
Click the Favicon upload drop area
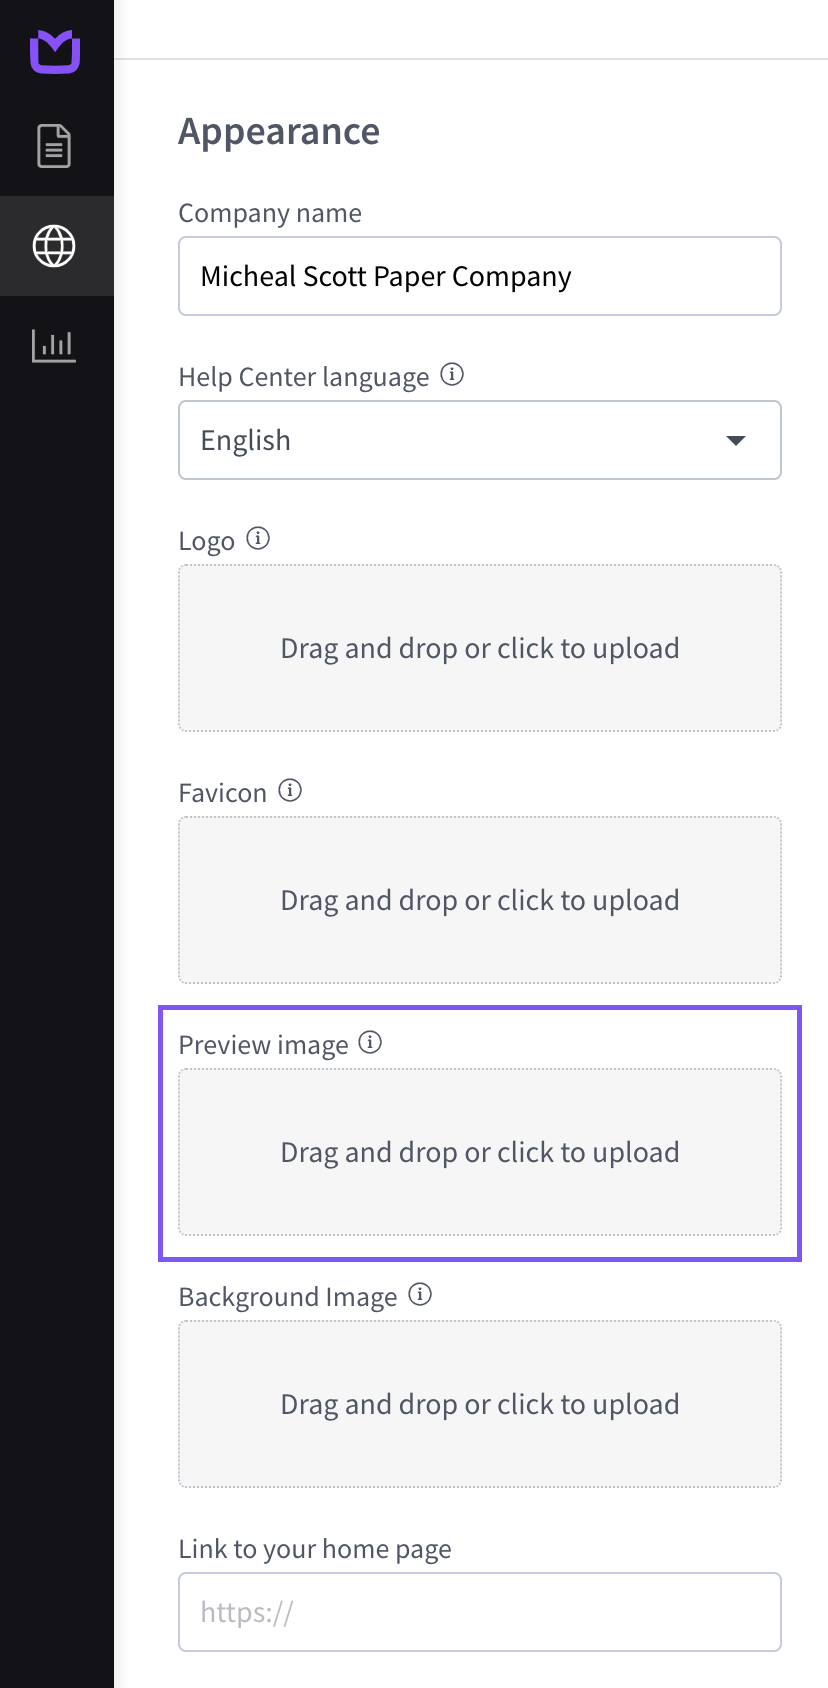coord(480,900)
